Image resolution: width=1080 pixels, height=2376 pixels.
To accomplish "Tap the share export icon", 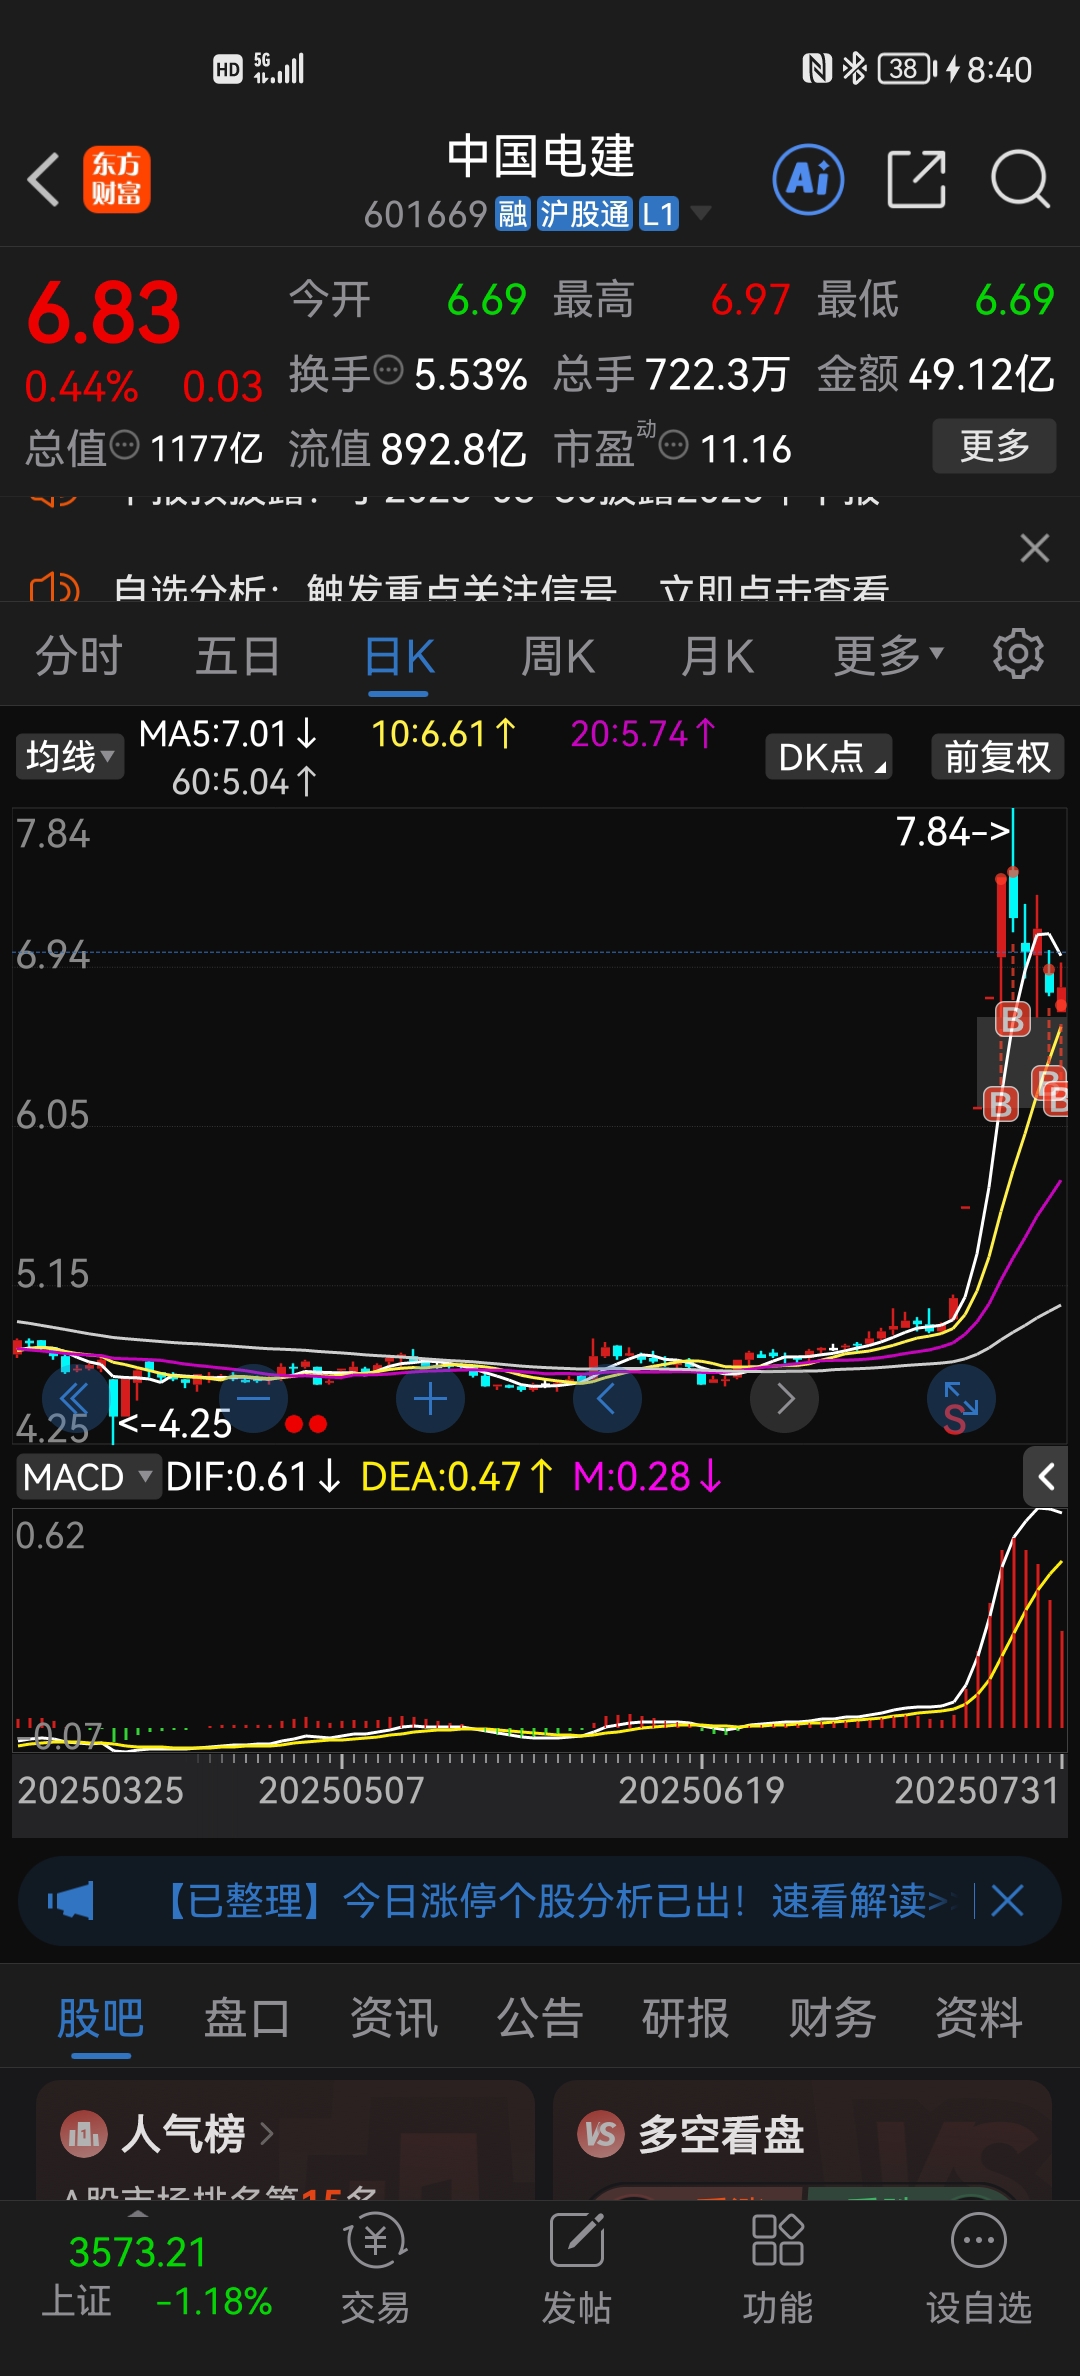I will (917, 180).
